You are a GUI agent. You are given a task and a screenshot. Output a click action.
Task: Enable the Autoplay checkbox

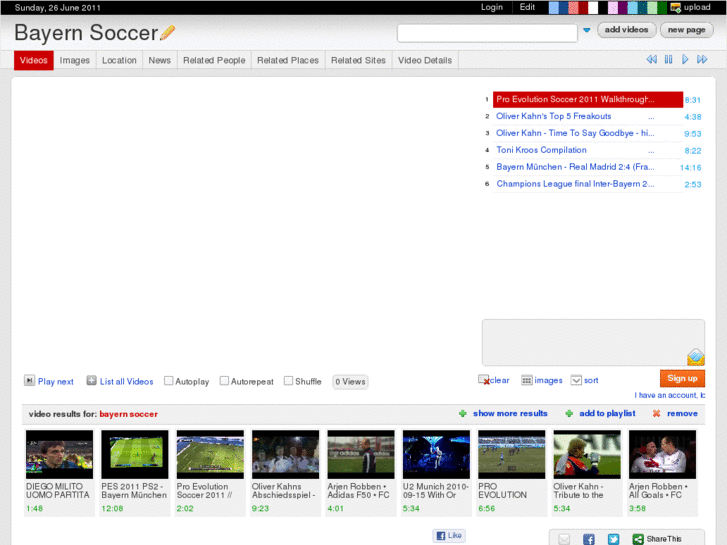pyautogui.click(x=169, y=381)
